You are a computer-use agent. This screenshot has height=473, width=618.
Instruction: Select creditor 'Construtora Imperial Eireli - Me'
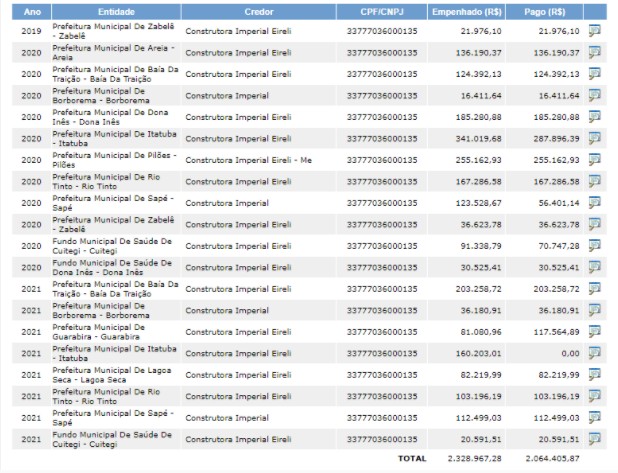pyautogui.click(x=248, y=160)
